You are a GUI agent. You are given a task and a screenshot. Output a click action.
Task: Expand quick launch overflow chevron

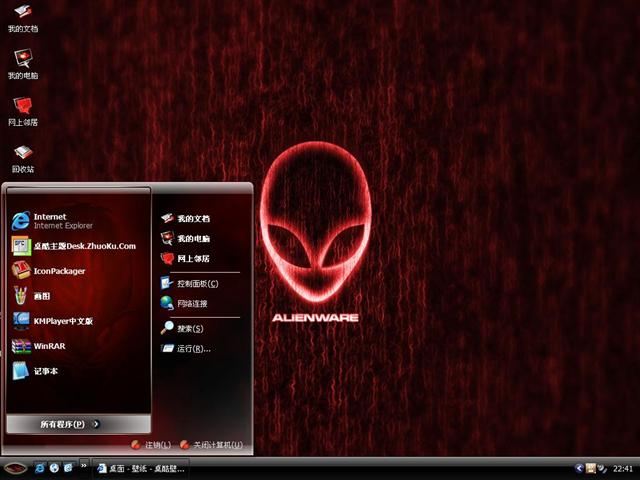pyautogui.click(x=84, y=465)
